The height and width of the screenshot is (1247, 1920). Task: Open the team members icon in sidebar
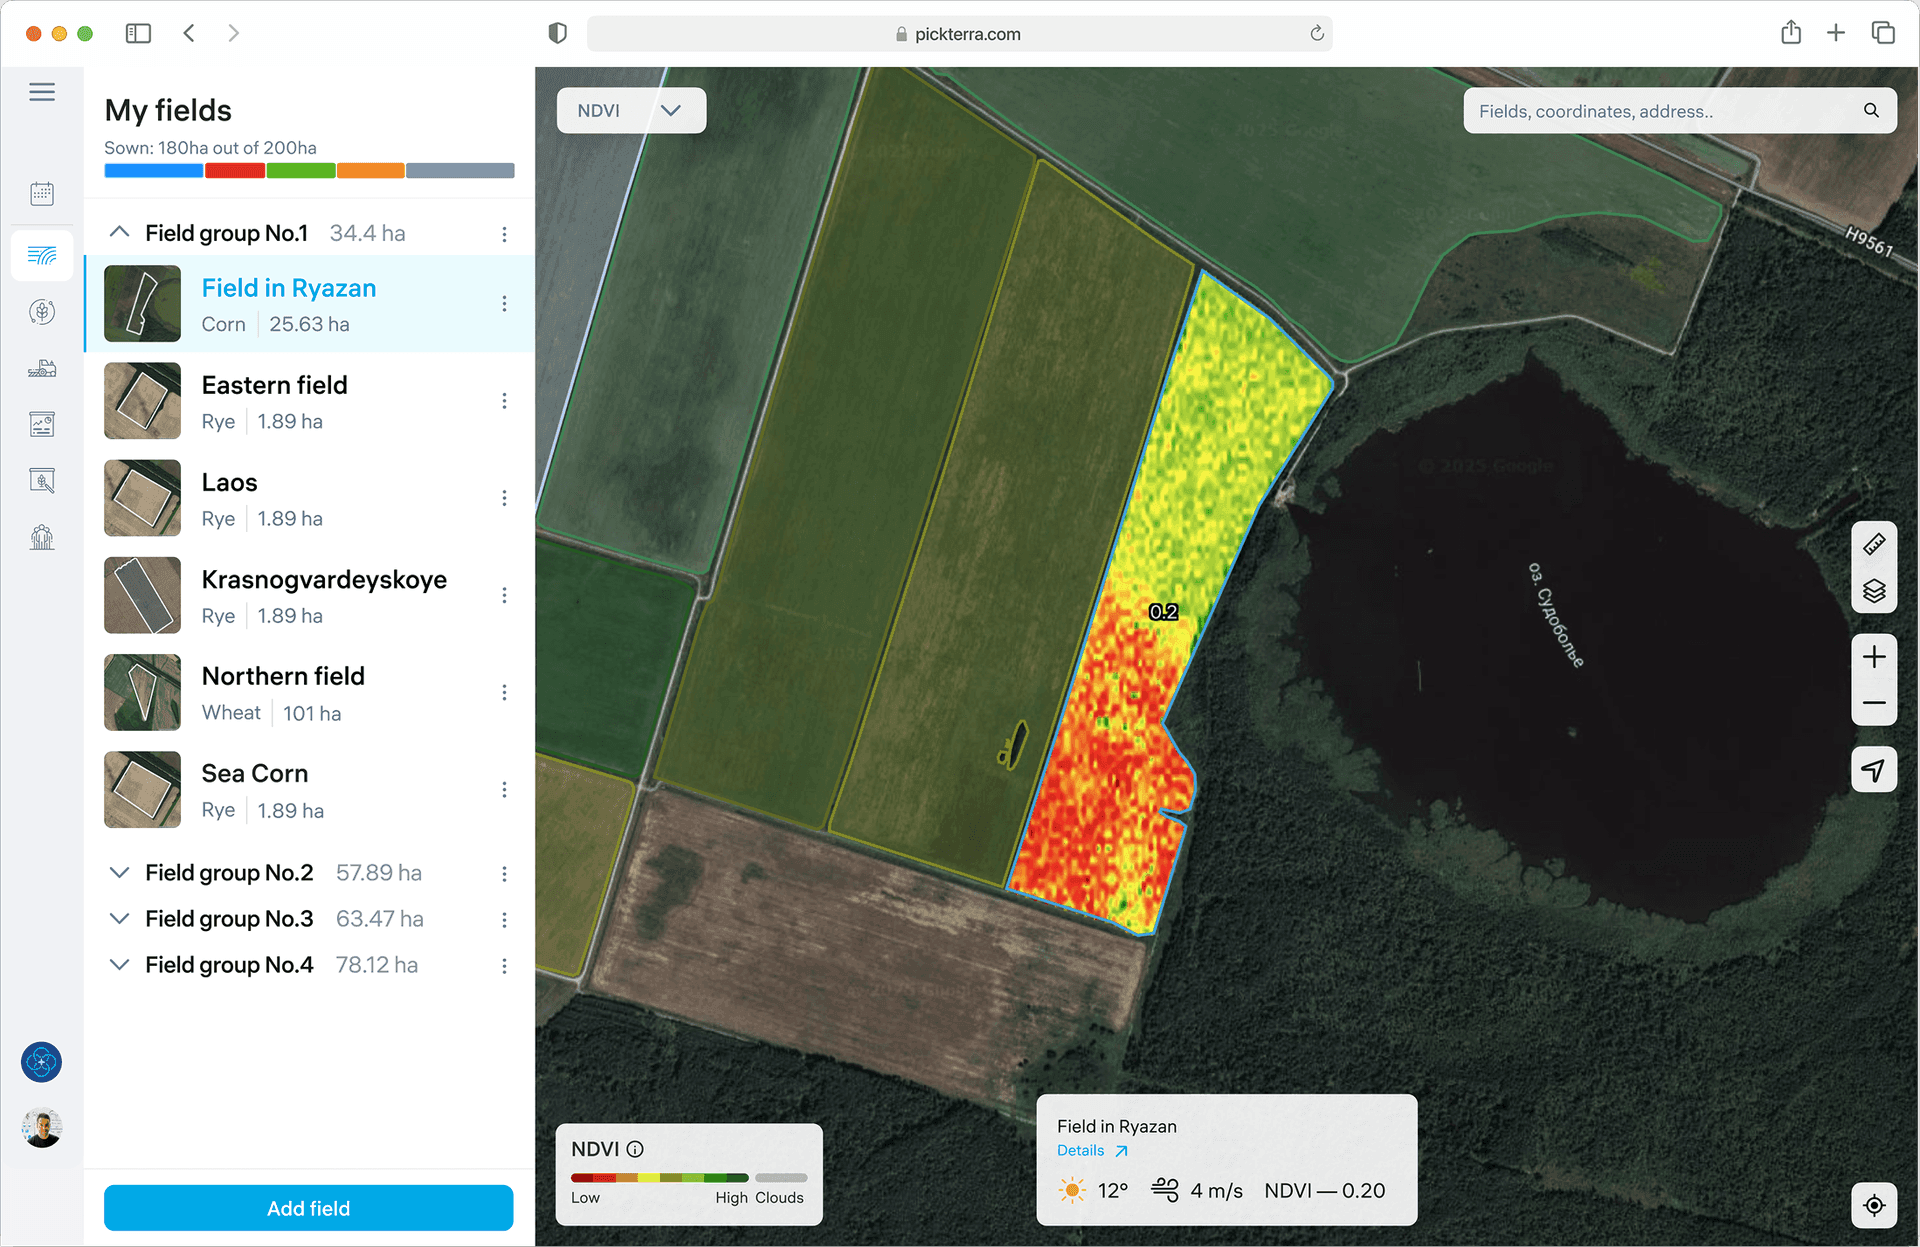(x=41, y=537)
